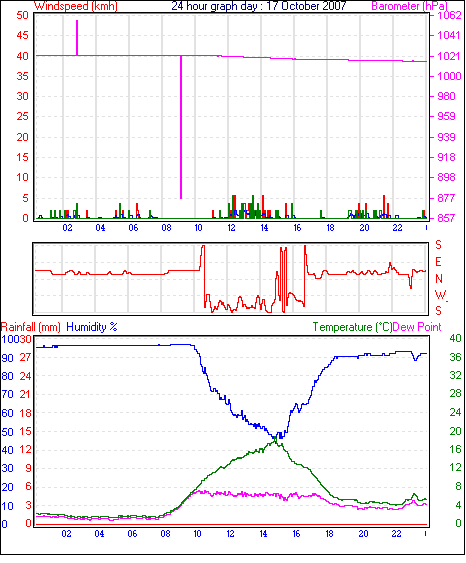Click the Barometer (hPa) axis label
466x563 pixels.
(409, 6)
